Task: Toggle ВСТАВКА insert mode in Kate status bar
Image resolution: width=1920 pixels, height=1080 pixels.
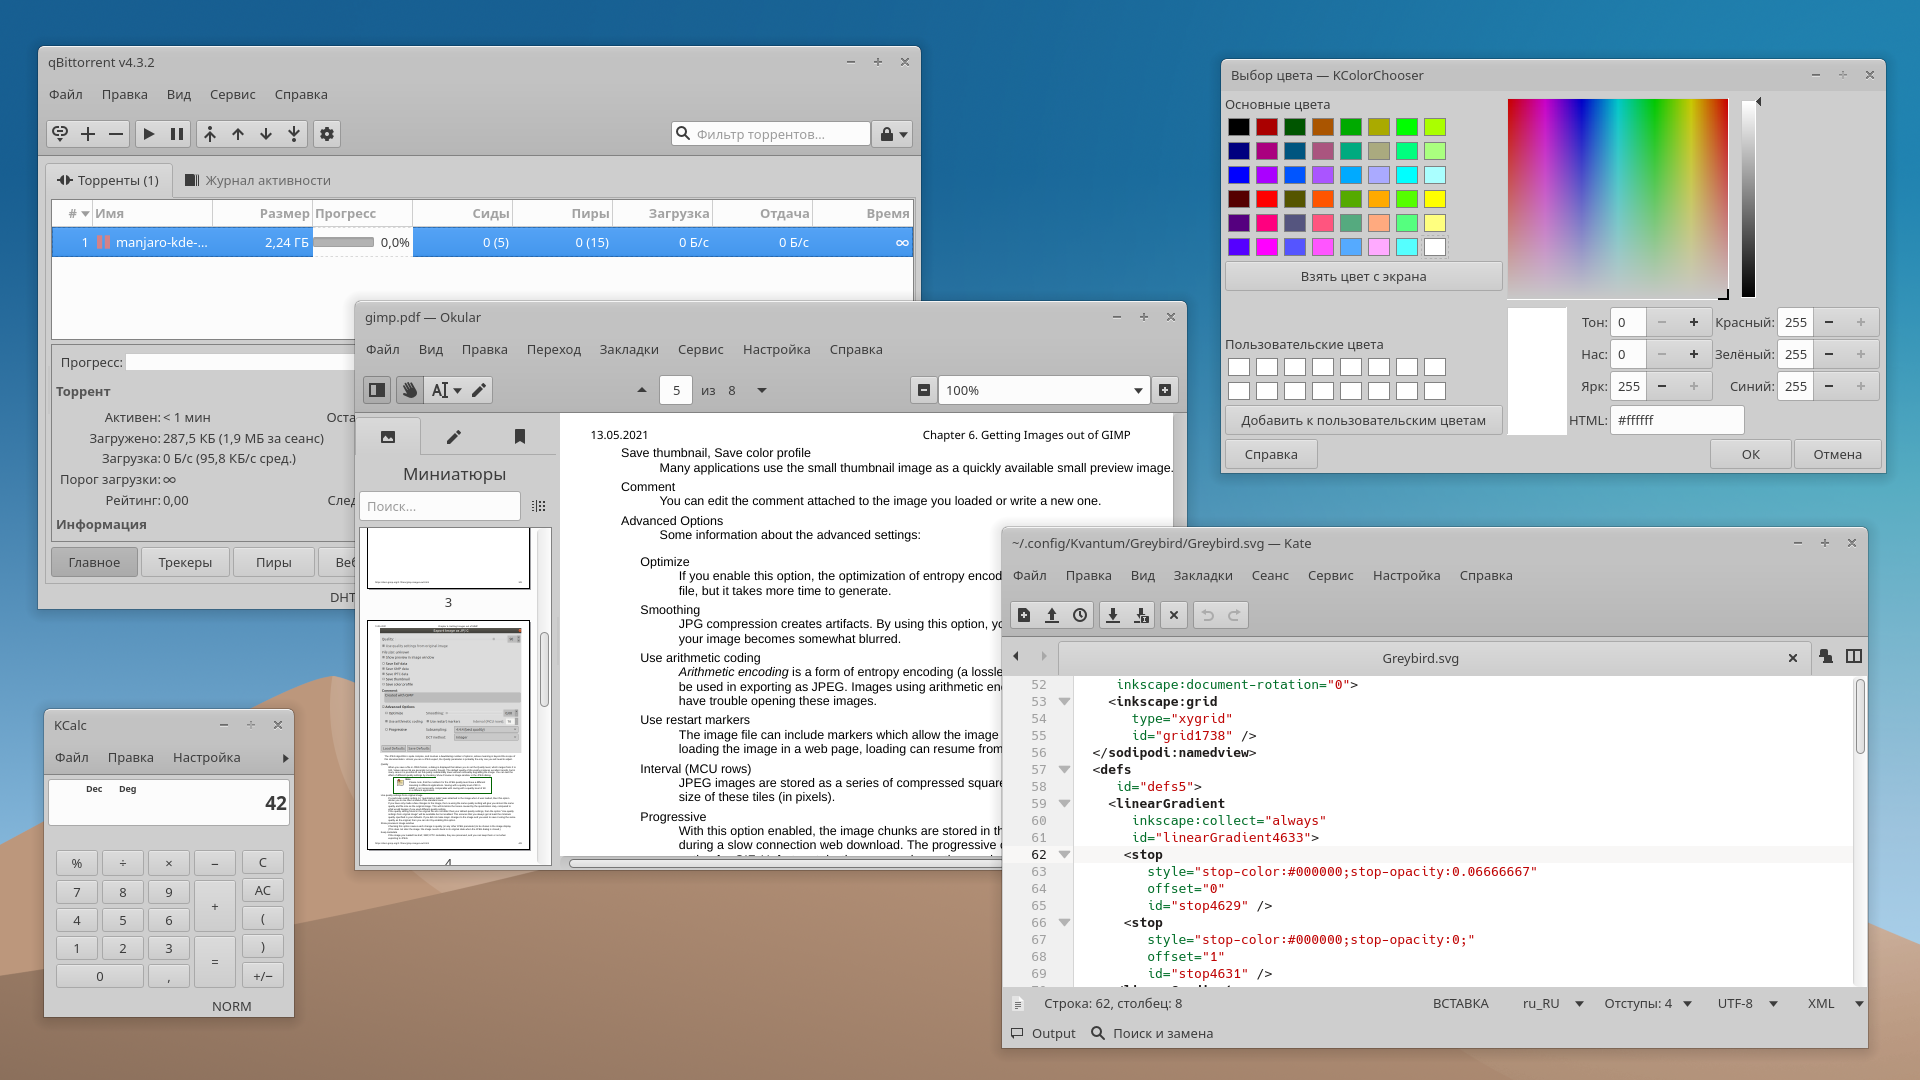Action: [1460, 1004]
